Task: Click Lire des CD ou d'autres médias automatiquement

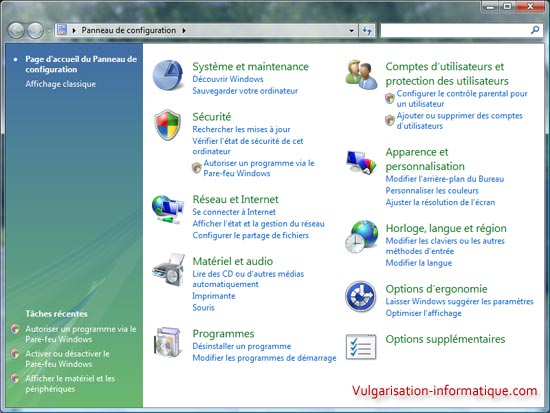Action: pos(248,279)
